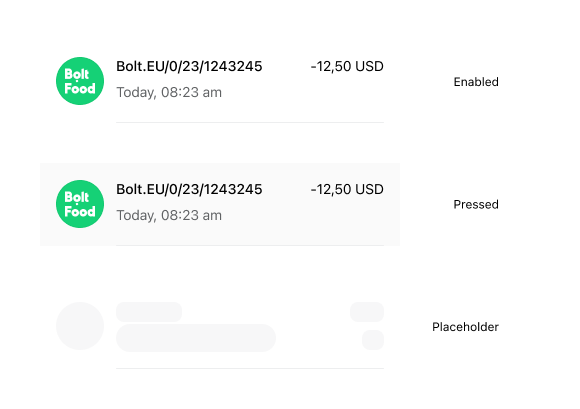The image size is (580, 409).
Task: Click the -12,50 USD amount in Pressed row
Action: [x=347, y=189]
